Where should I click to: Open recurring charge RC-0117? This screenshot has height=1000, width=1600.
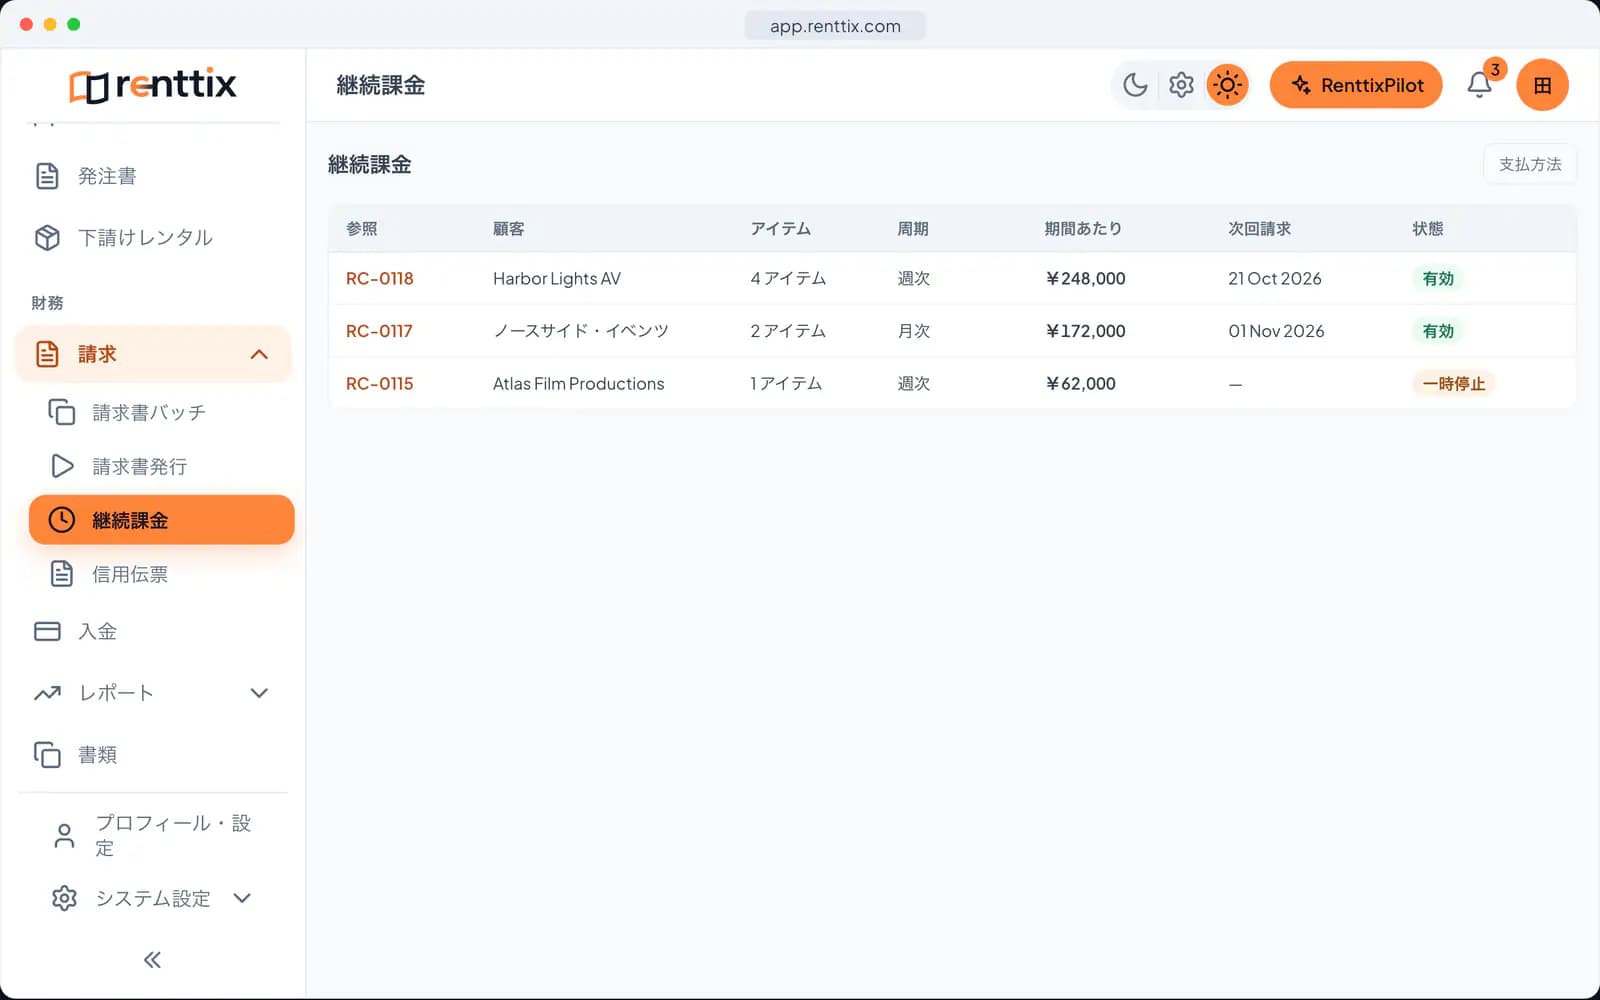coord(379,331)
